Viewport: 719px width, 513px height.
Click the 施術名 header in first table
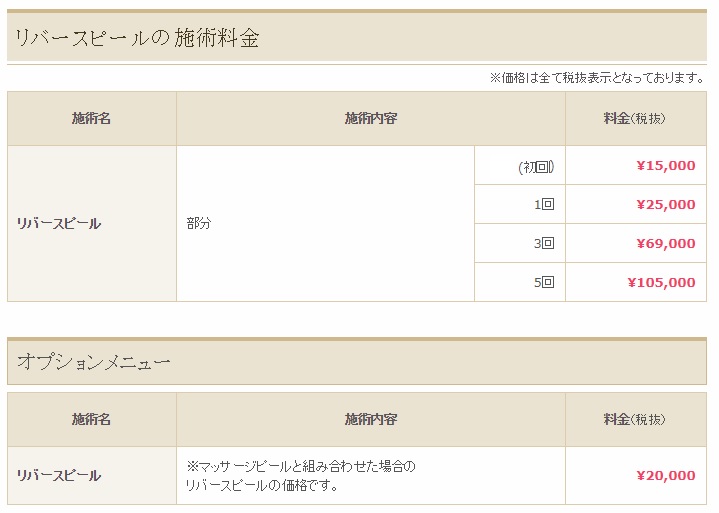coord(91,119)
